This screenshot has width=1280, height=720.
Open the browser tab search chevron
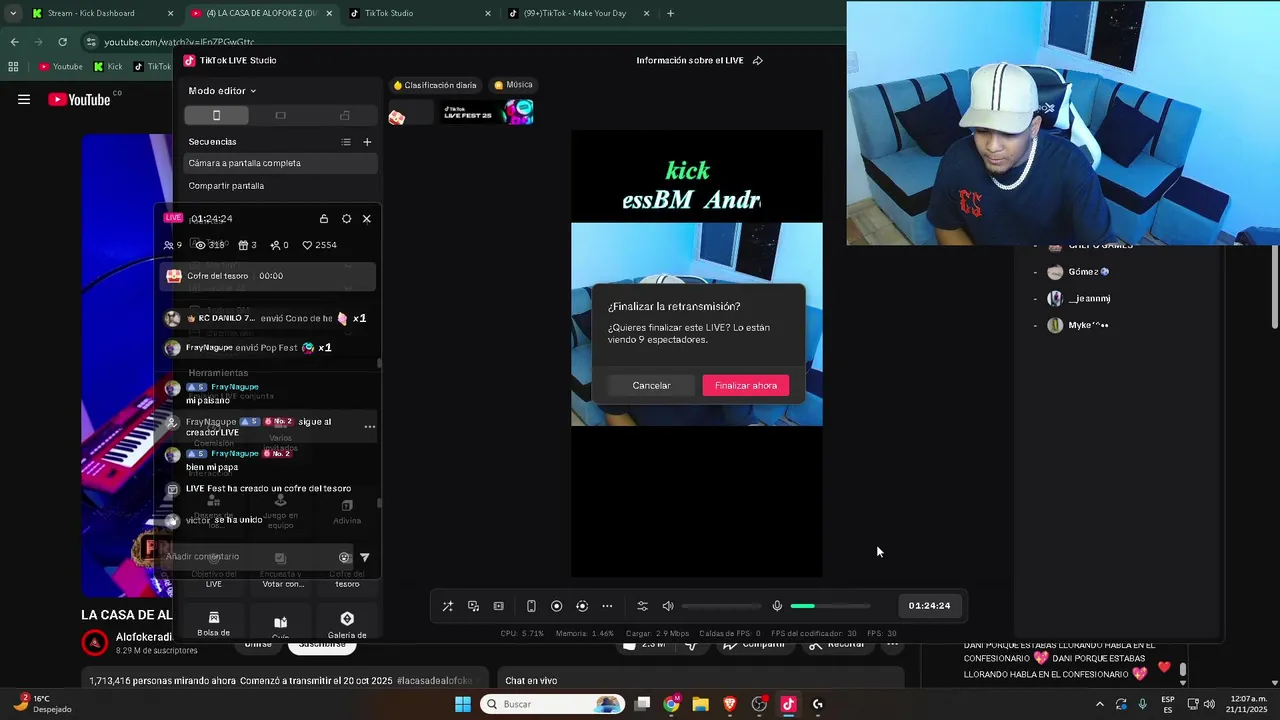(x=12, y=13)
